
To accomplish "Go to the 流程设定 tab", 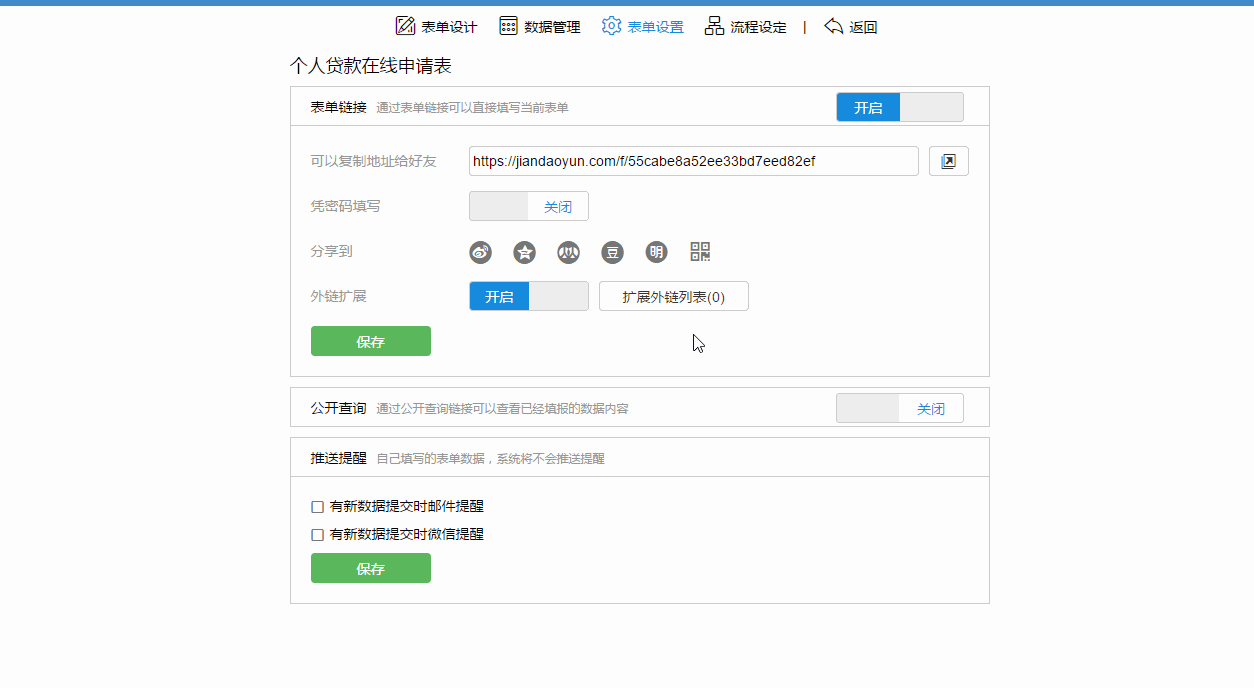I will coord(746,27).
